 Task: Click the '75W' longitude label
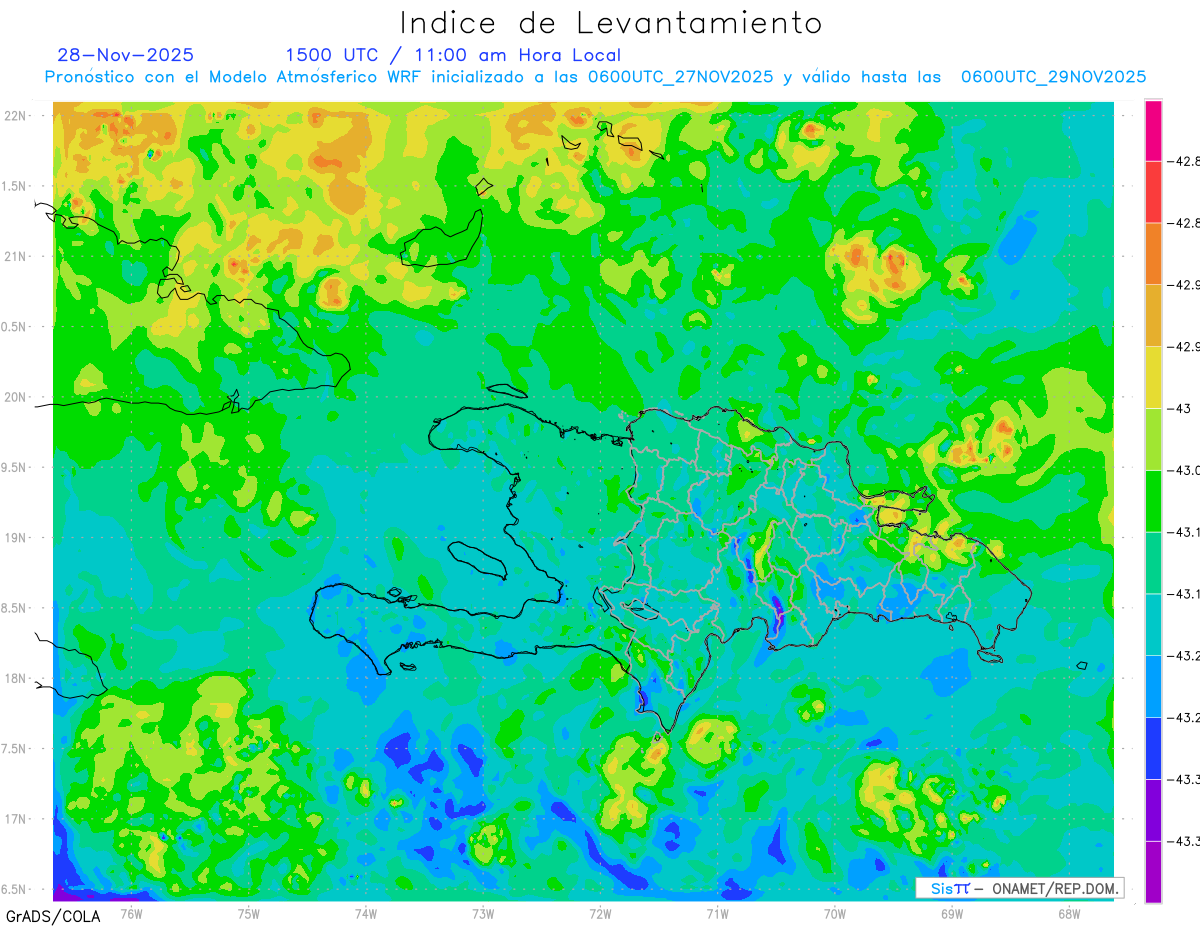coord(249,913)
